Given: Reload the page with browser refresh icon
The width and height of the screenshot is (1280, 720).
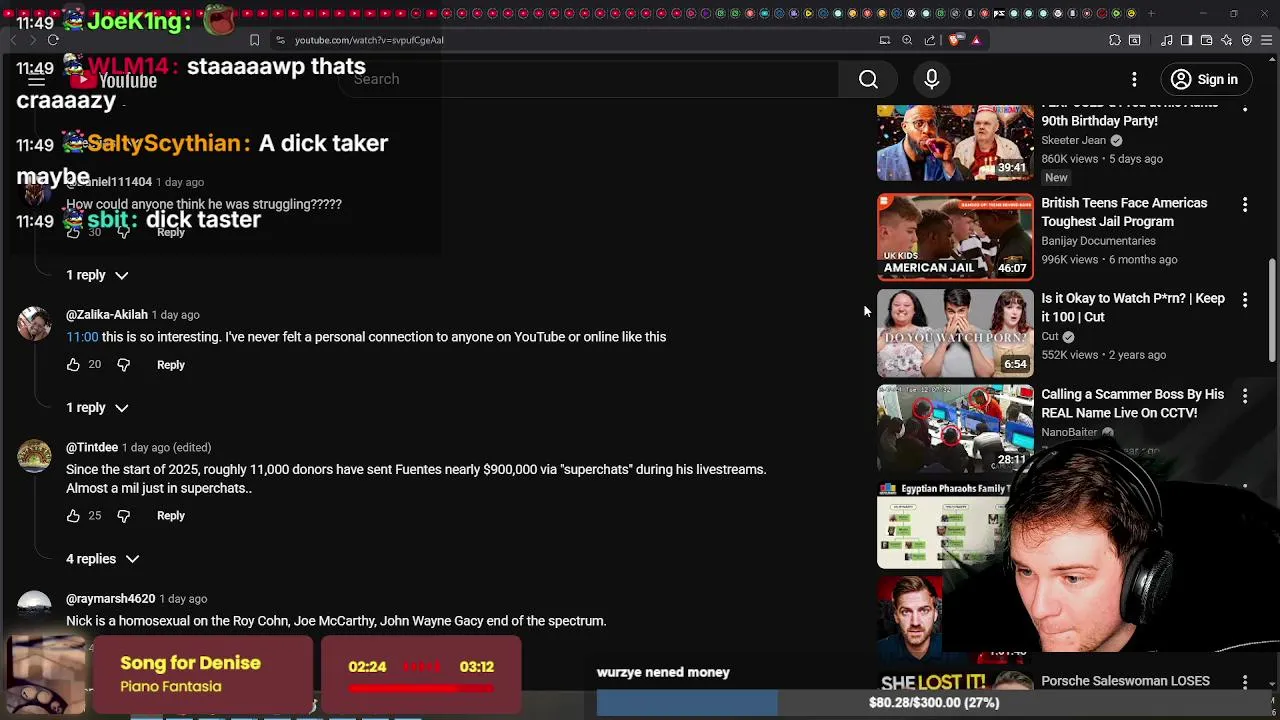Looking at the screenshot, I should pyautogui.click(x=53, y=40).
